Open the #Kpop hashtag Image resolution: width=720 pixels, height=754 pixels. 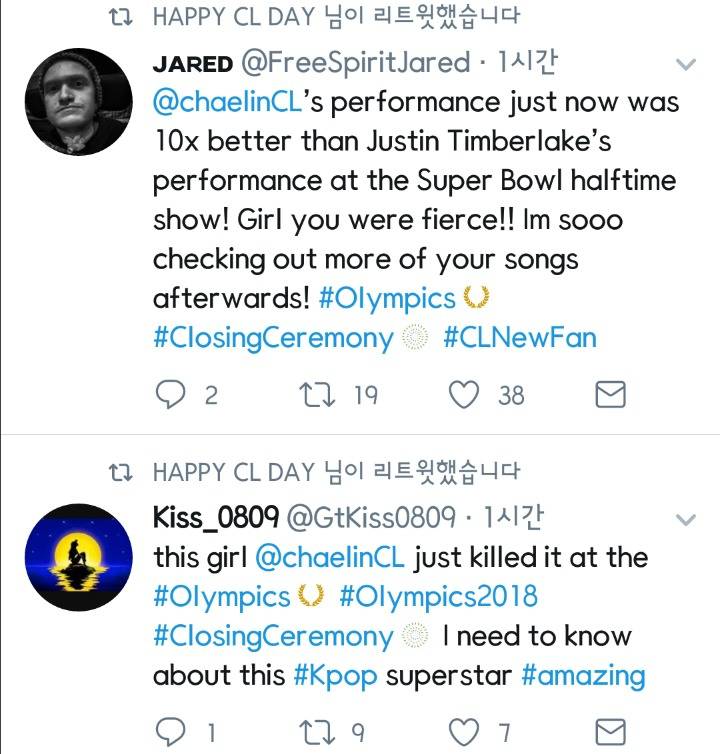pos(336,675)
